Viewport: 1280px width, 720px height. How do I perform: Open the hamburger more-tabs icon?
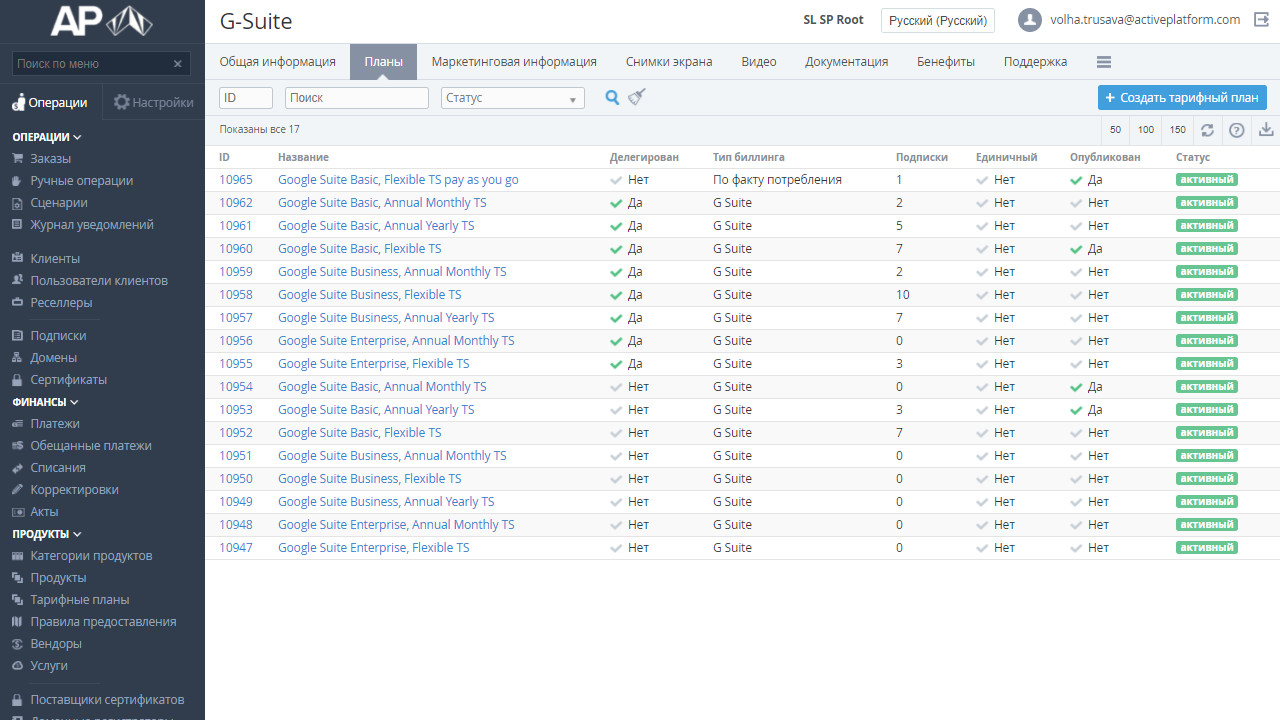[1104, 62]
